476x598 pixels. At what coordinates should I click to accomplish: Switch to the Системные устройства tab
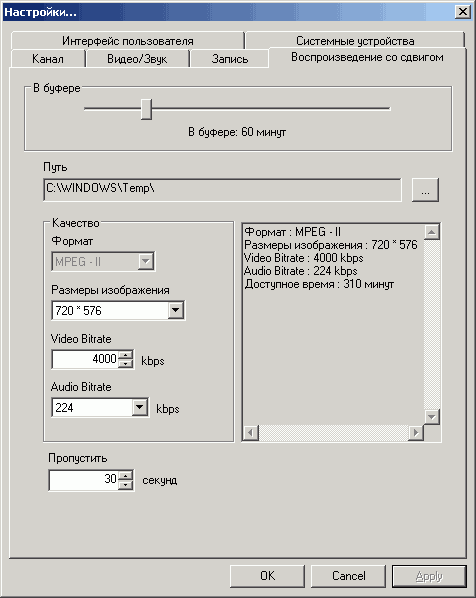[x=355, y=40]
